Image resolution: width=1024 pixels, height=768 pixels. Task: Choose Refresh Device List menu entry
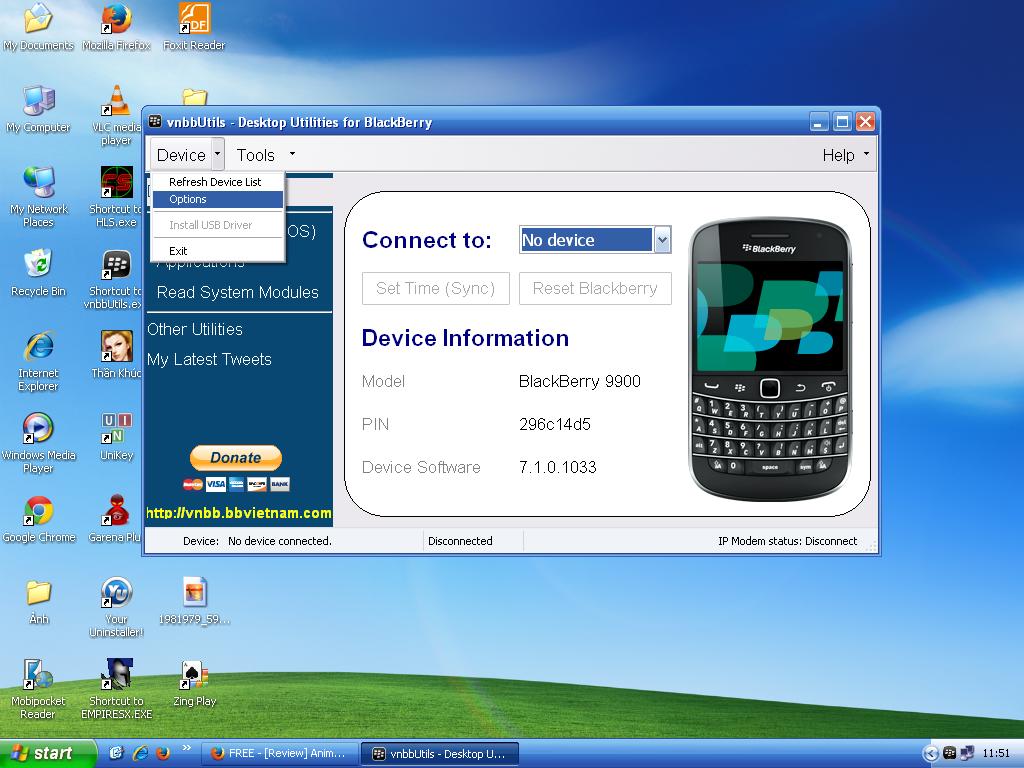(x=218, y=182)
